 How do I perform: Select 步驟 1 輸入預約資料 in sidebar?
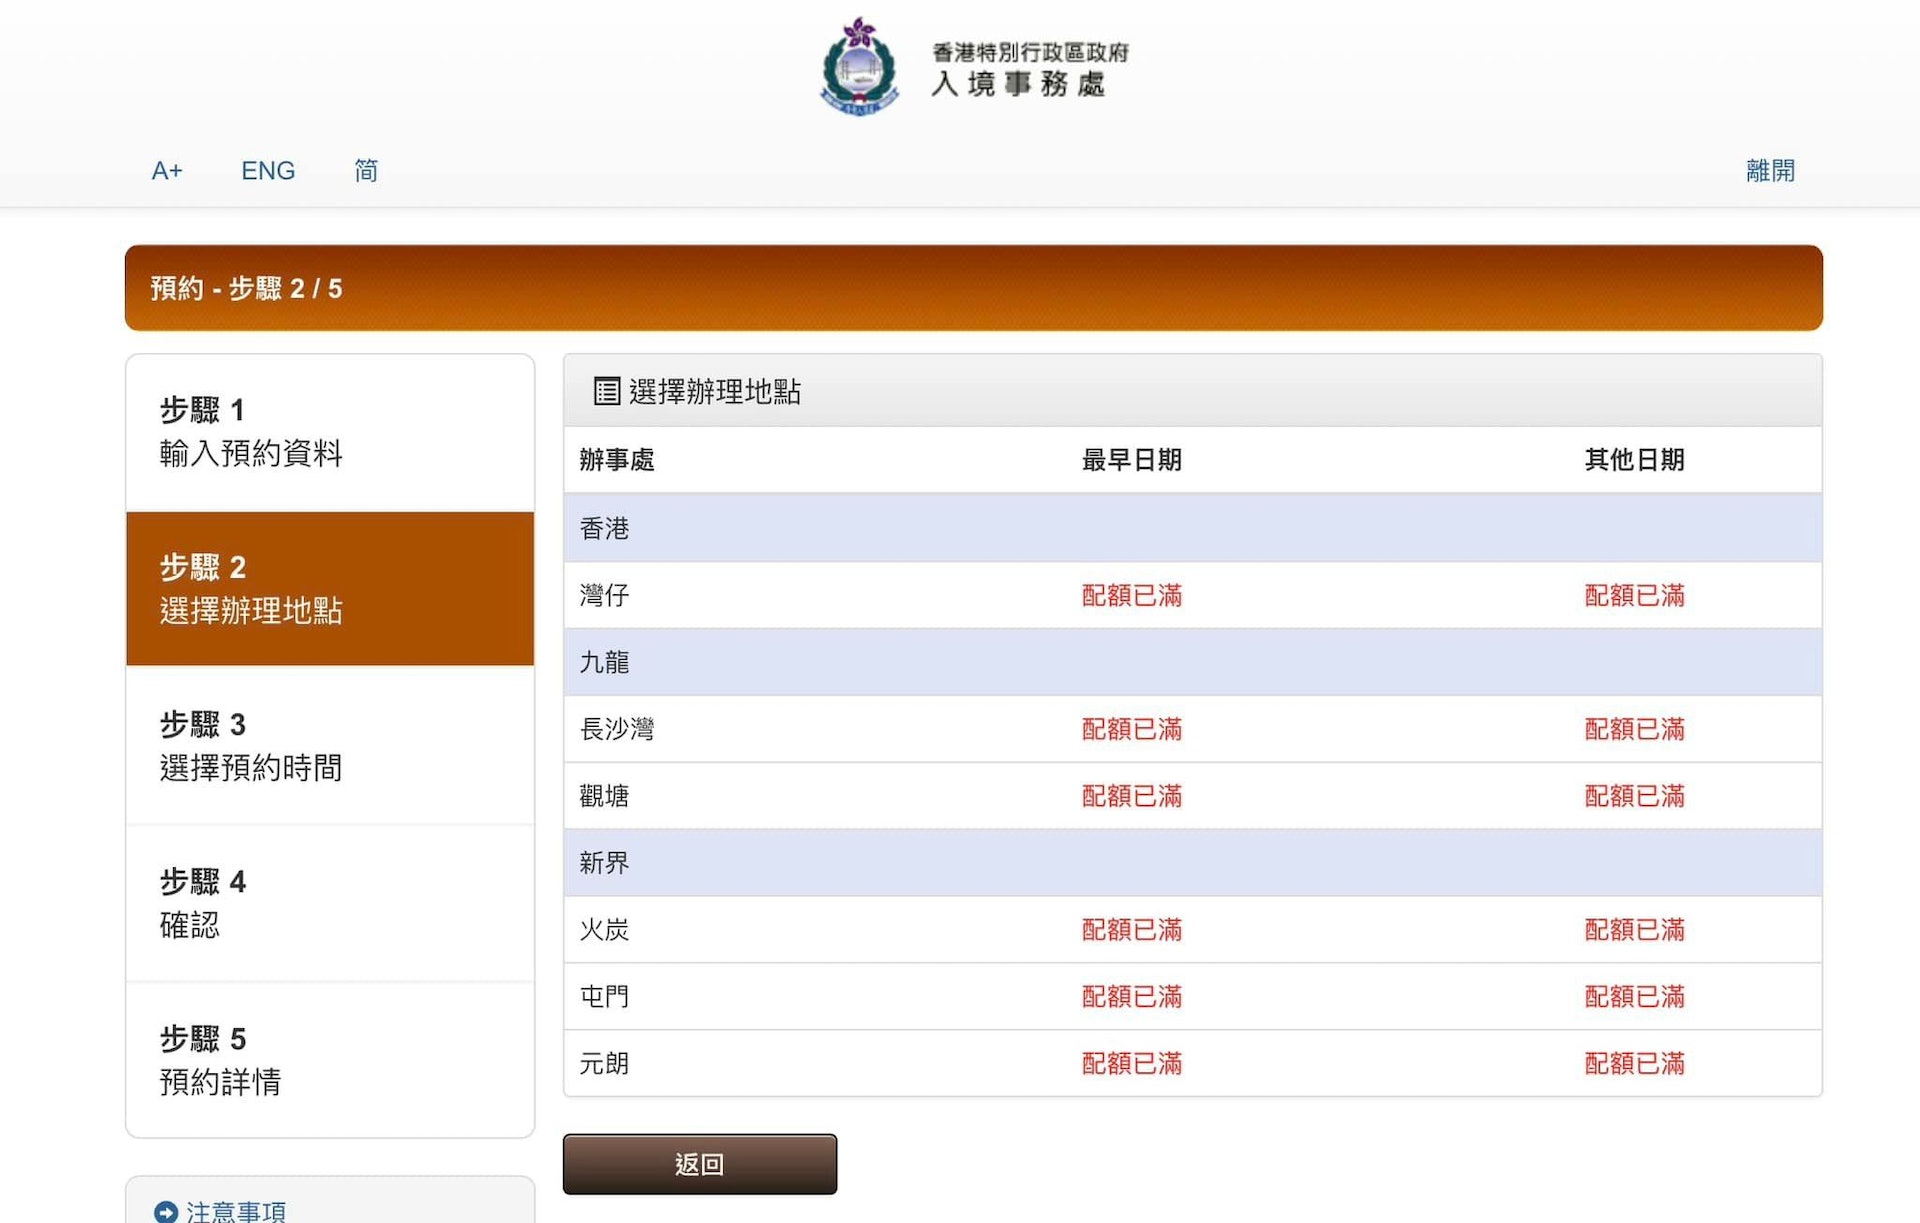[330, 432]
